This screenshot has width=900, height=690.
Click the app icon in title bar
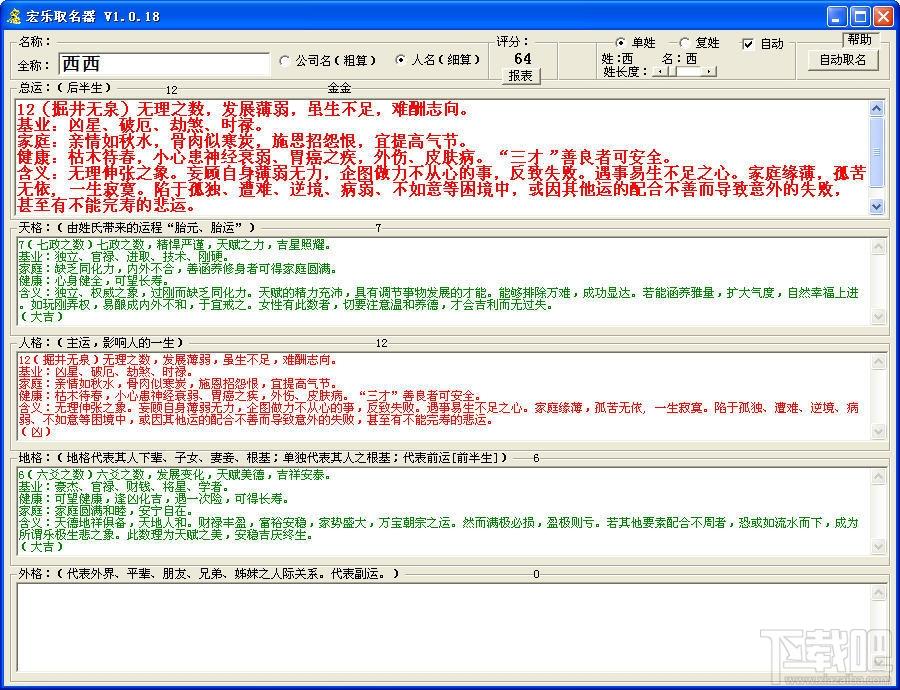coord(13,15)
